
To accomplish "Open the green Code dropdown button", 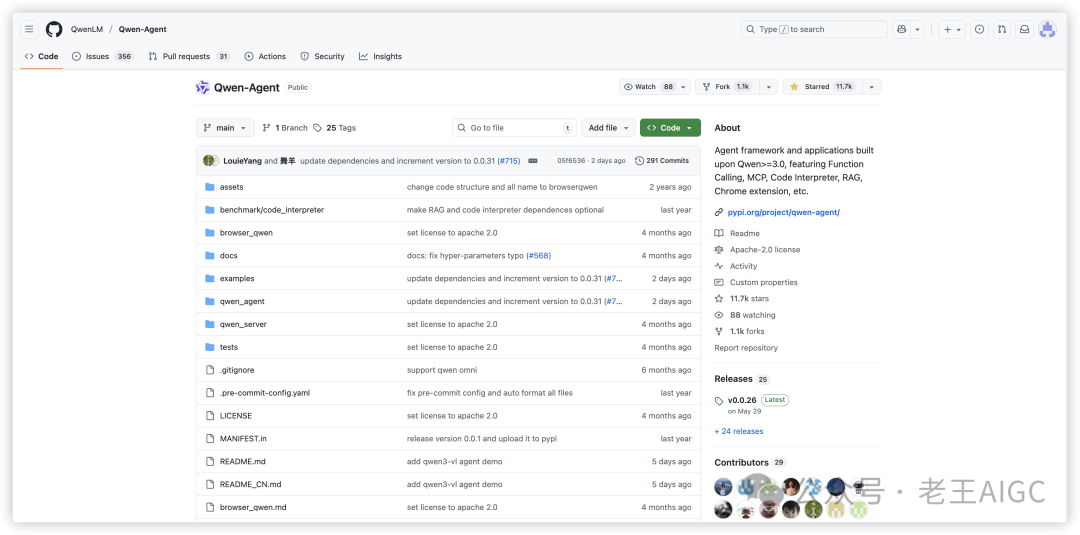I will [x=670, y=128].
